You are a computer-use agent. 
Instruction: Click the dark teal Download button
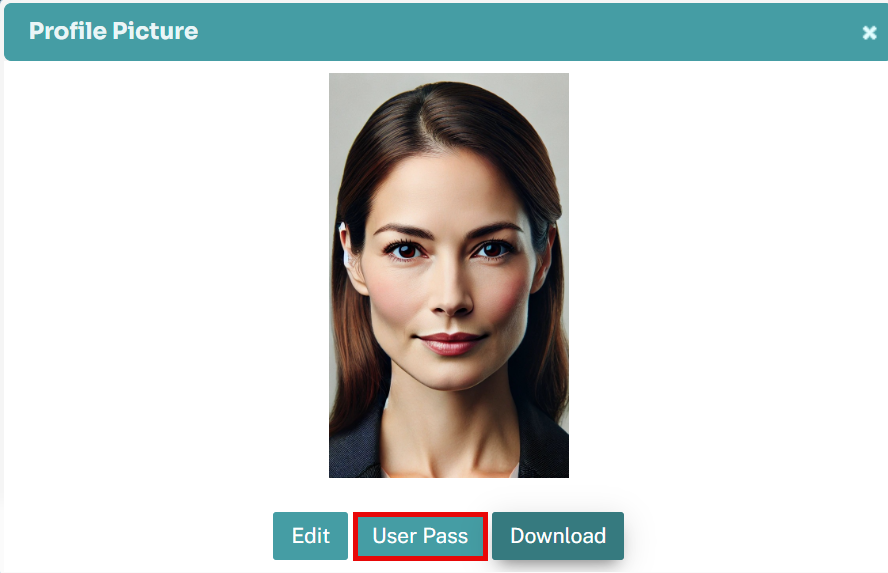(x=558, y=536)
